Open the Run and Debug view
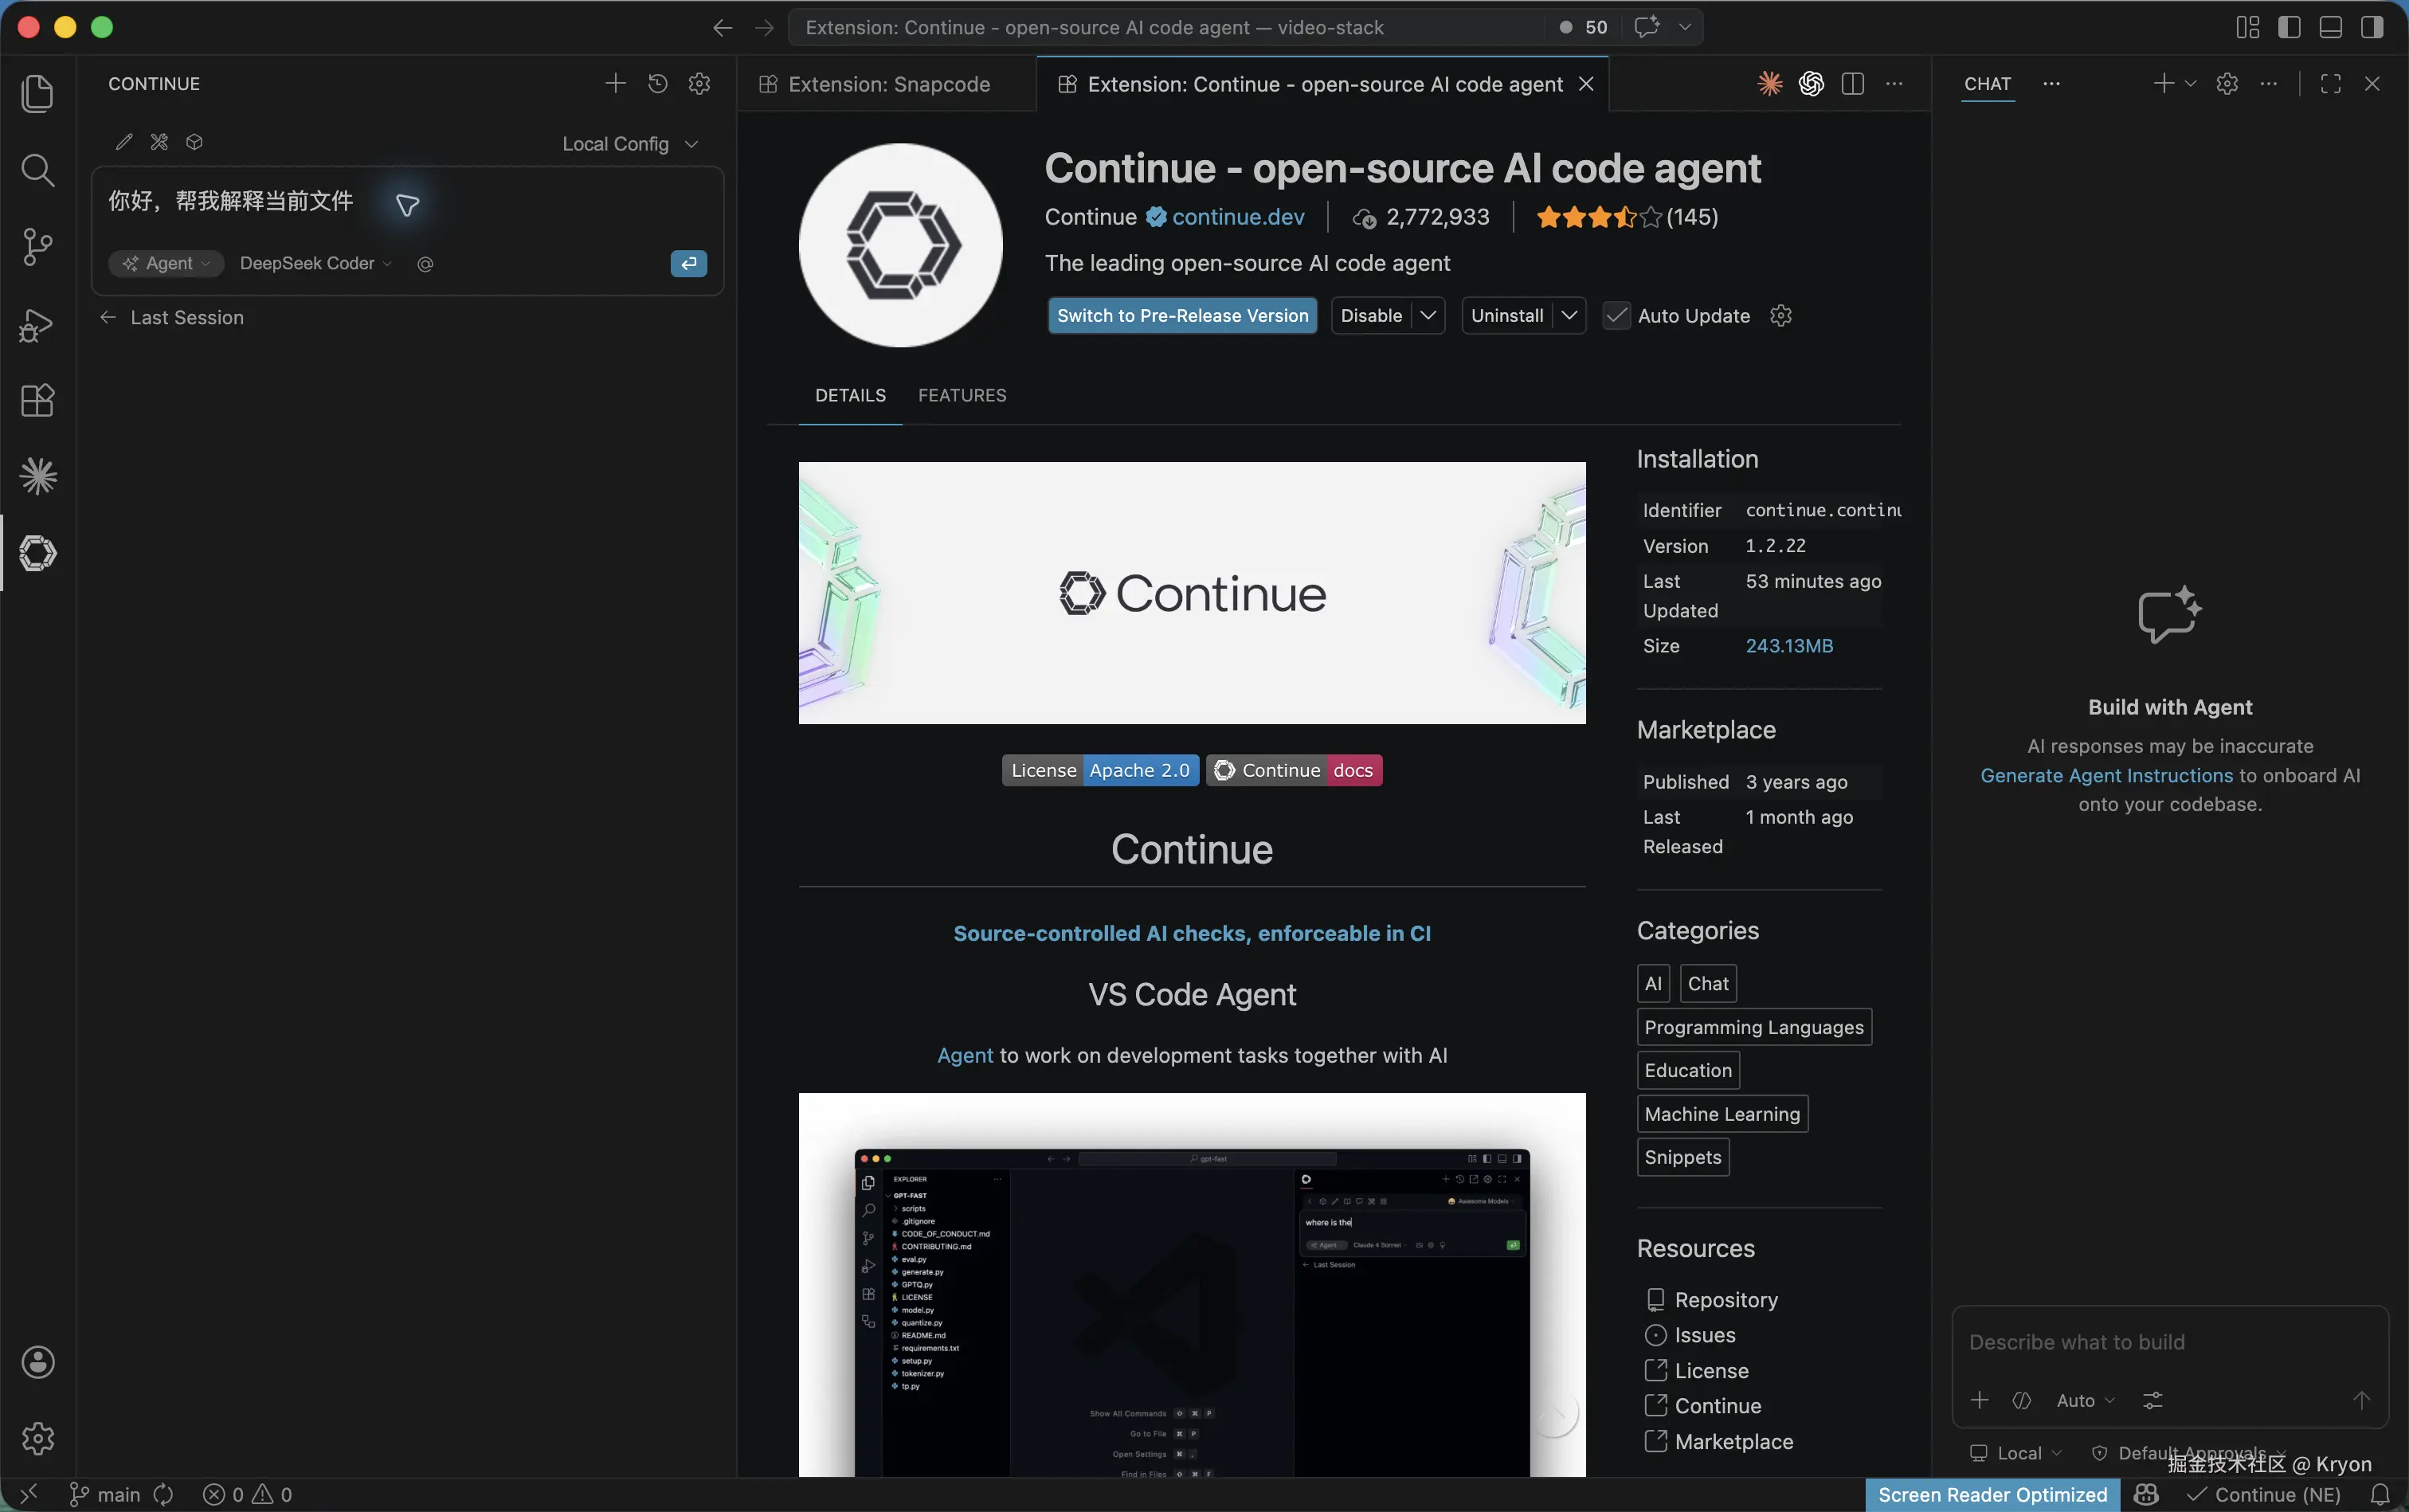Image resolution: width=2409 pixels, height=1512 pixels. point(37,325)
